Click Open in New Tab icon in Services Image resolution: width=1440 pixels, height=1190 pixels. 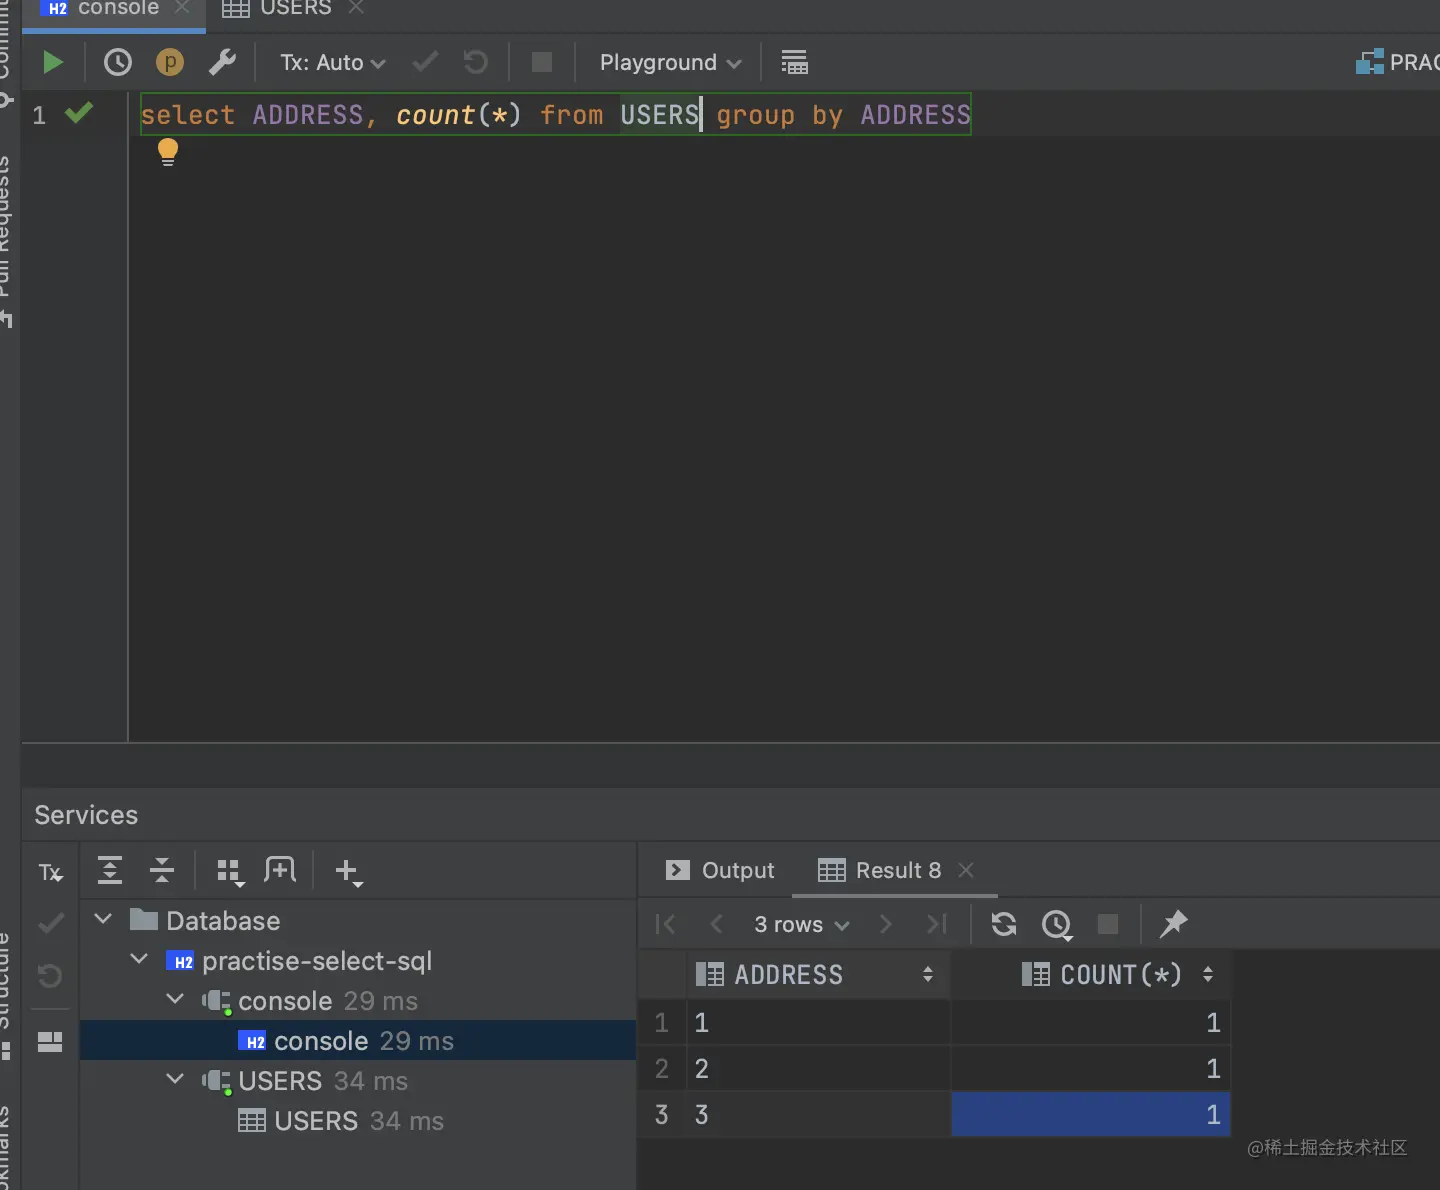click(x=280, y=870)
